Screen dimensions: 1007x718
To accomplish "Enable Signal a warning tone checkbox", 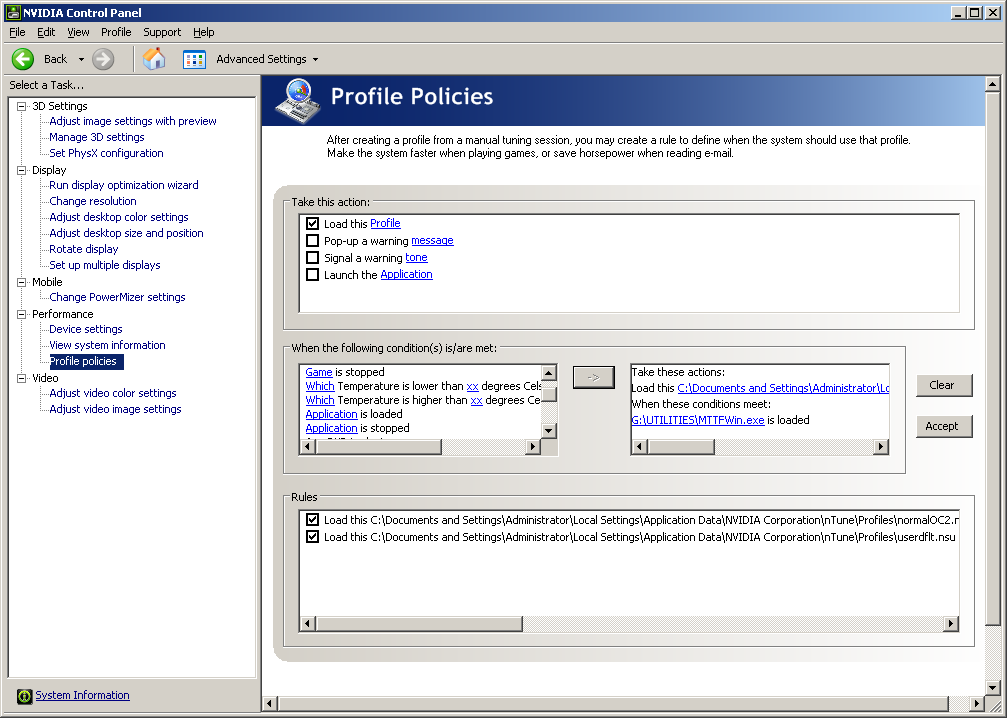I will click(312, 258).
